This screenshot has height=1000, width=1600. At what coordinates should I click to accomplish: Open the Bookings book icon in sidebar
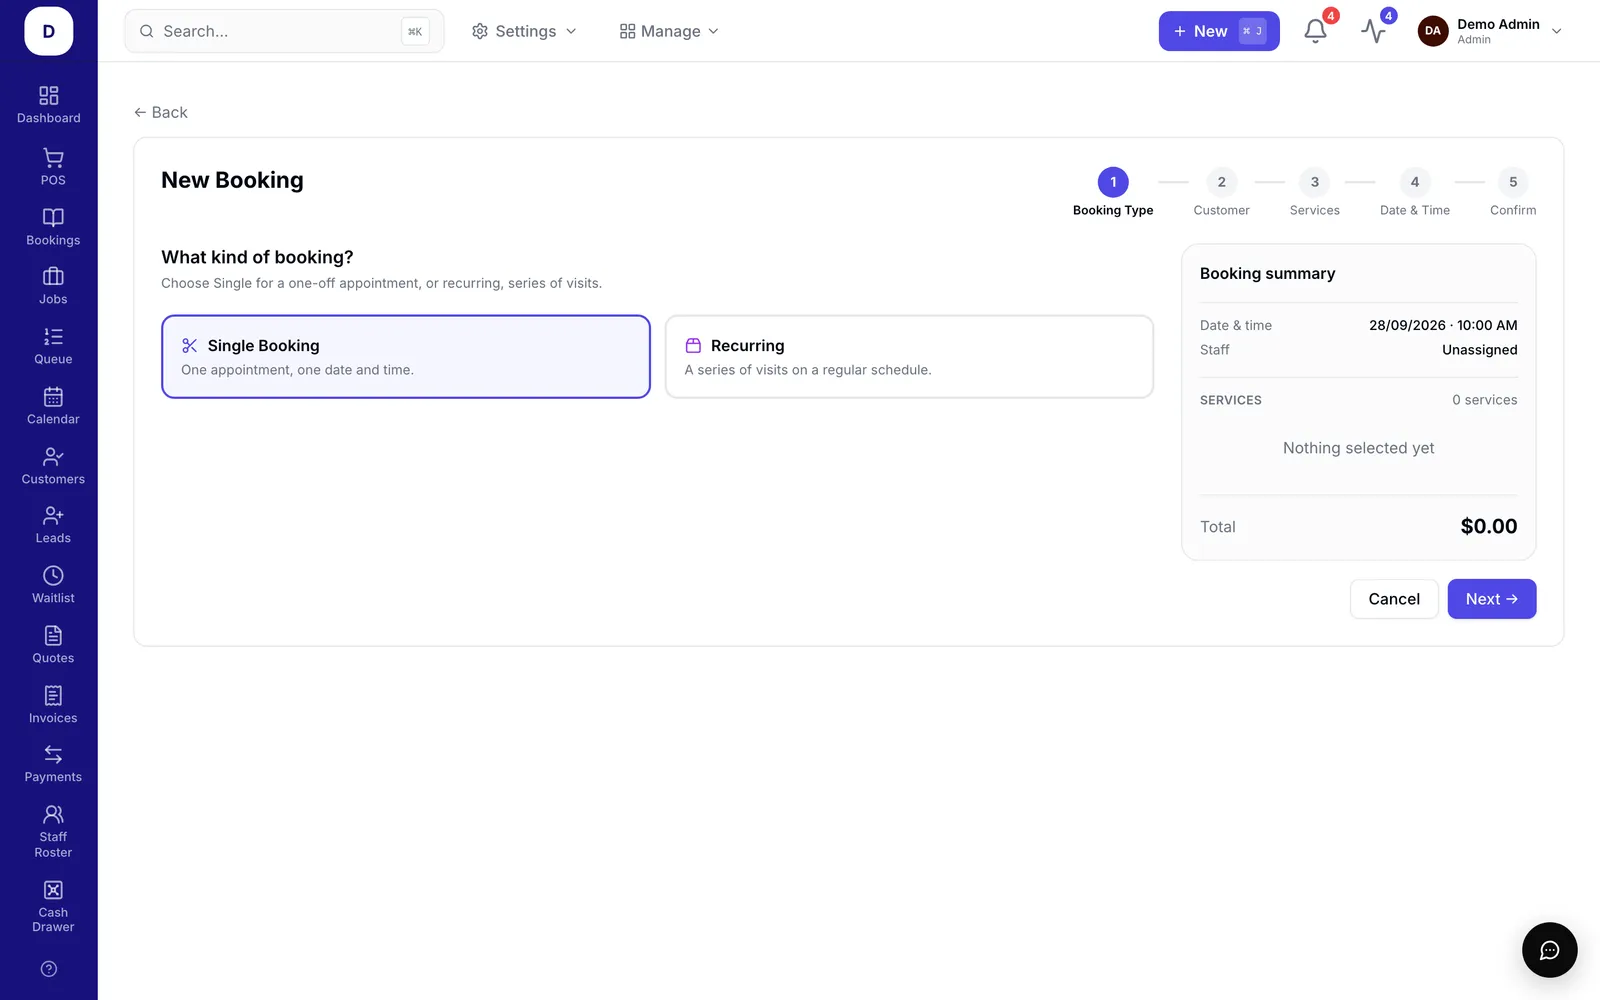(53, 217)
